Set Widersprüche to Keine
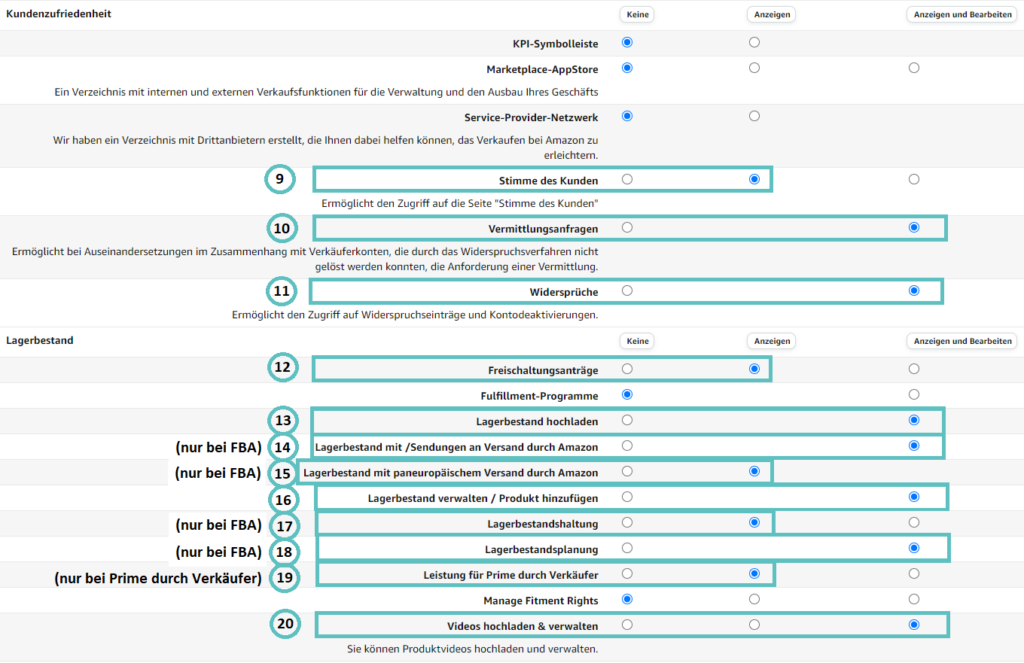The image size is (1024, 663). 627,291
